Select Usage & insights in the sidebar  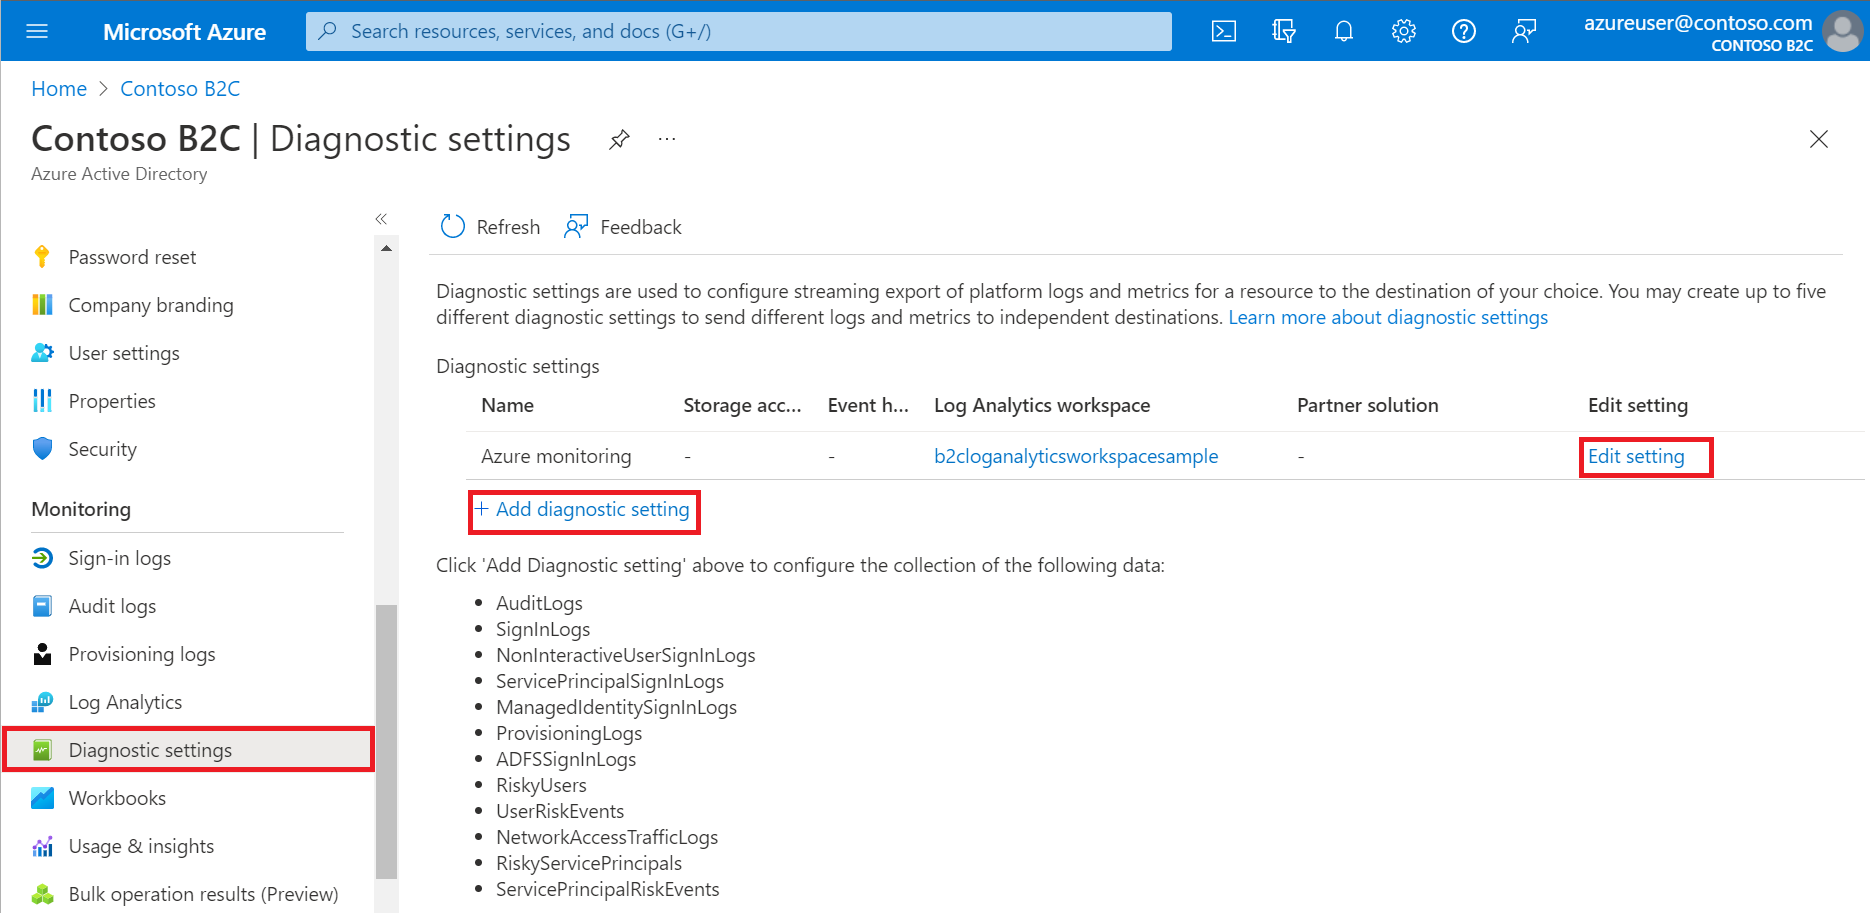[141, 846]
